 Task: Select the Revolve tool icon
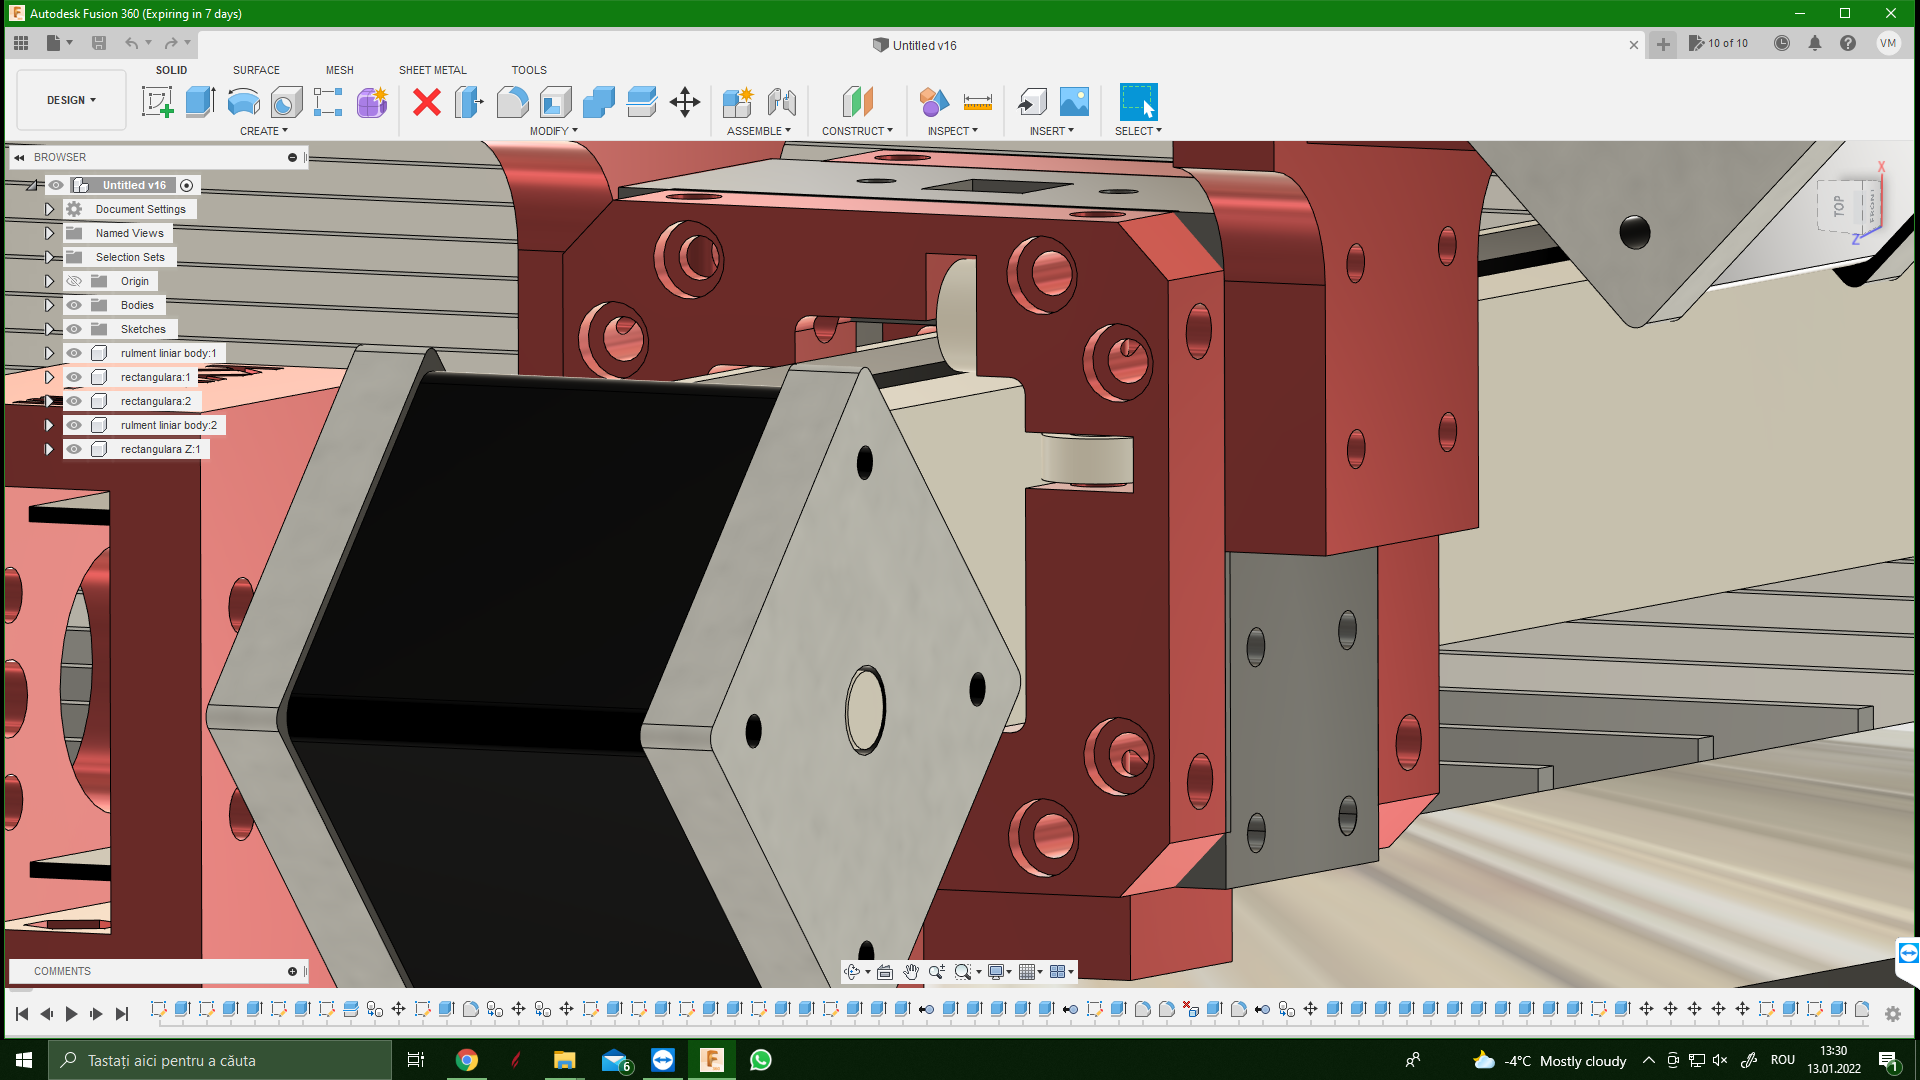pos(243,102)
